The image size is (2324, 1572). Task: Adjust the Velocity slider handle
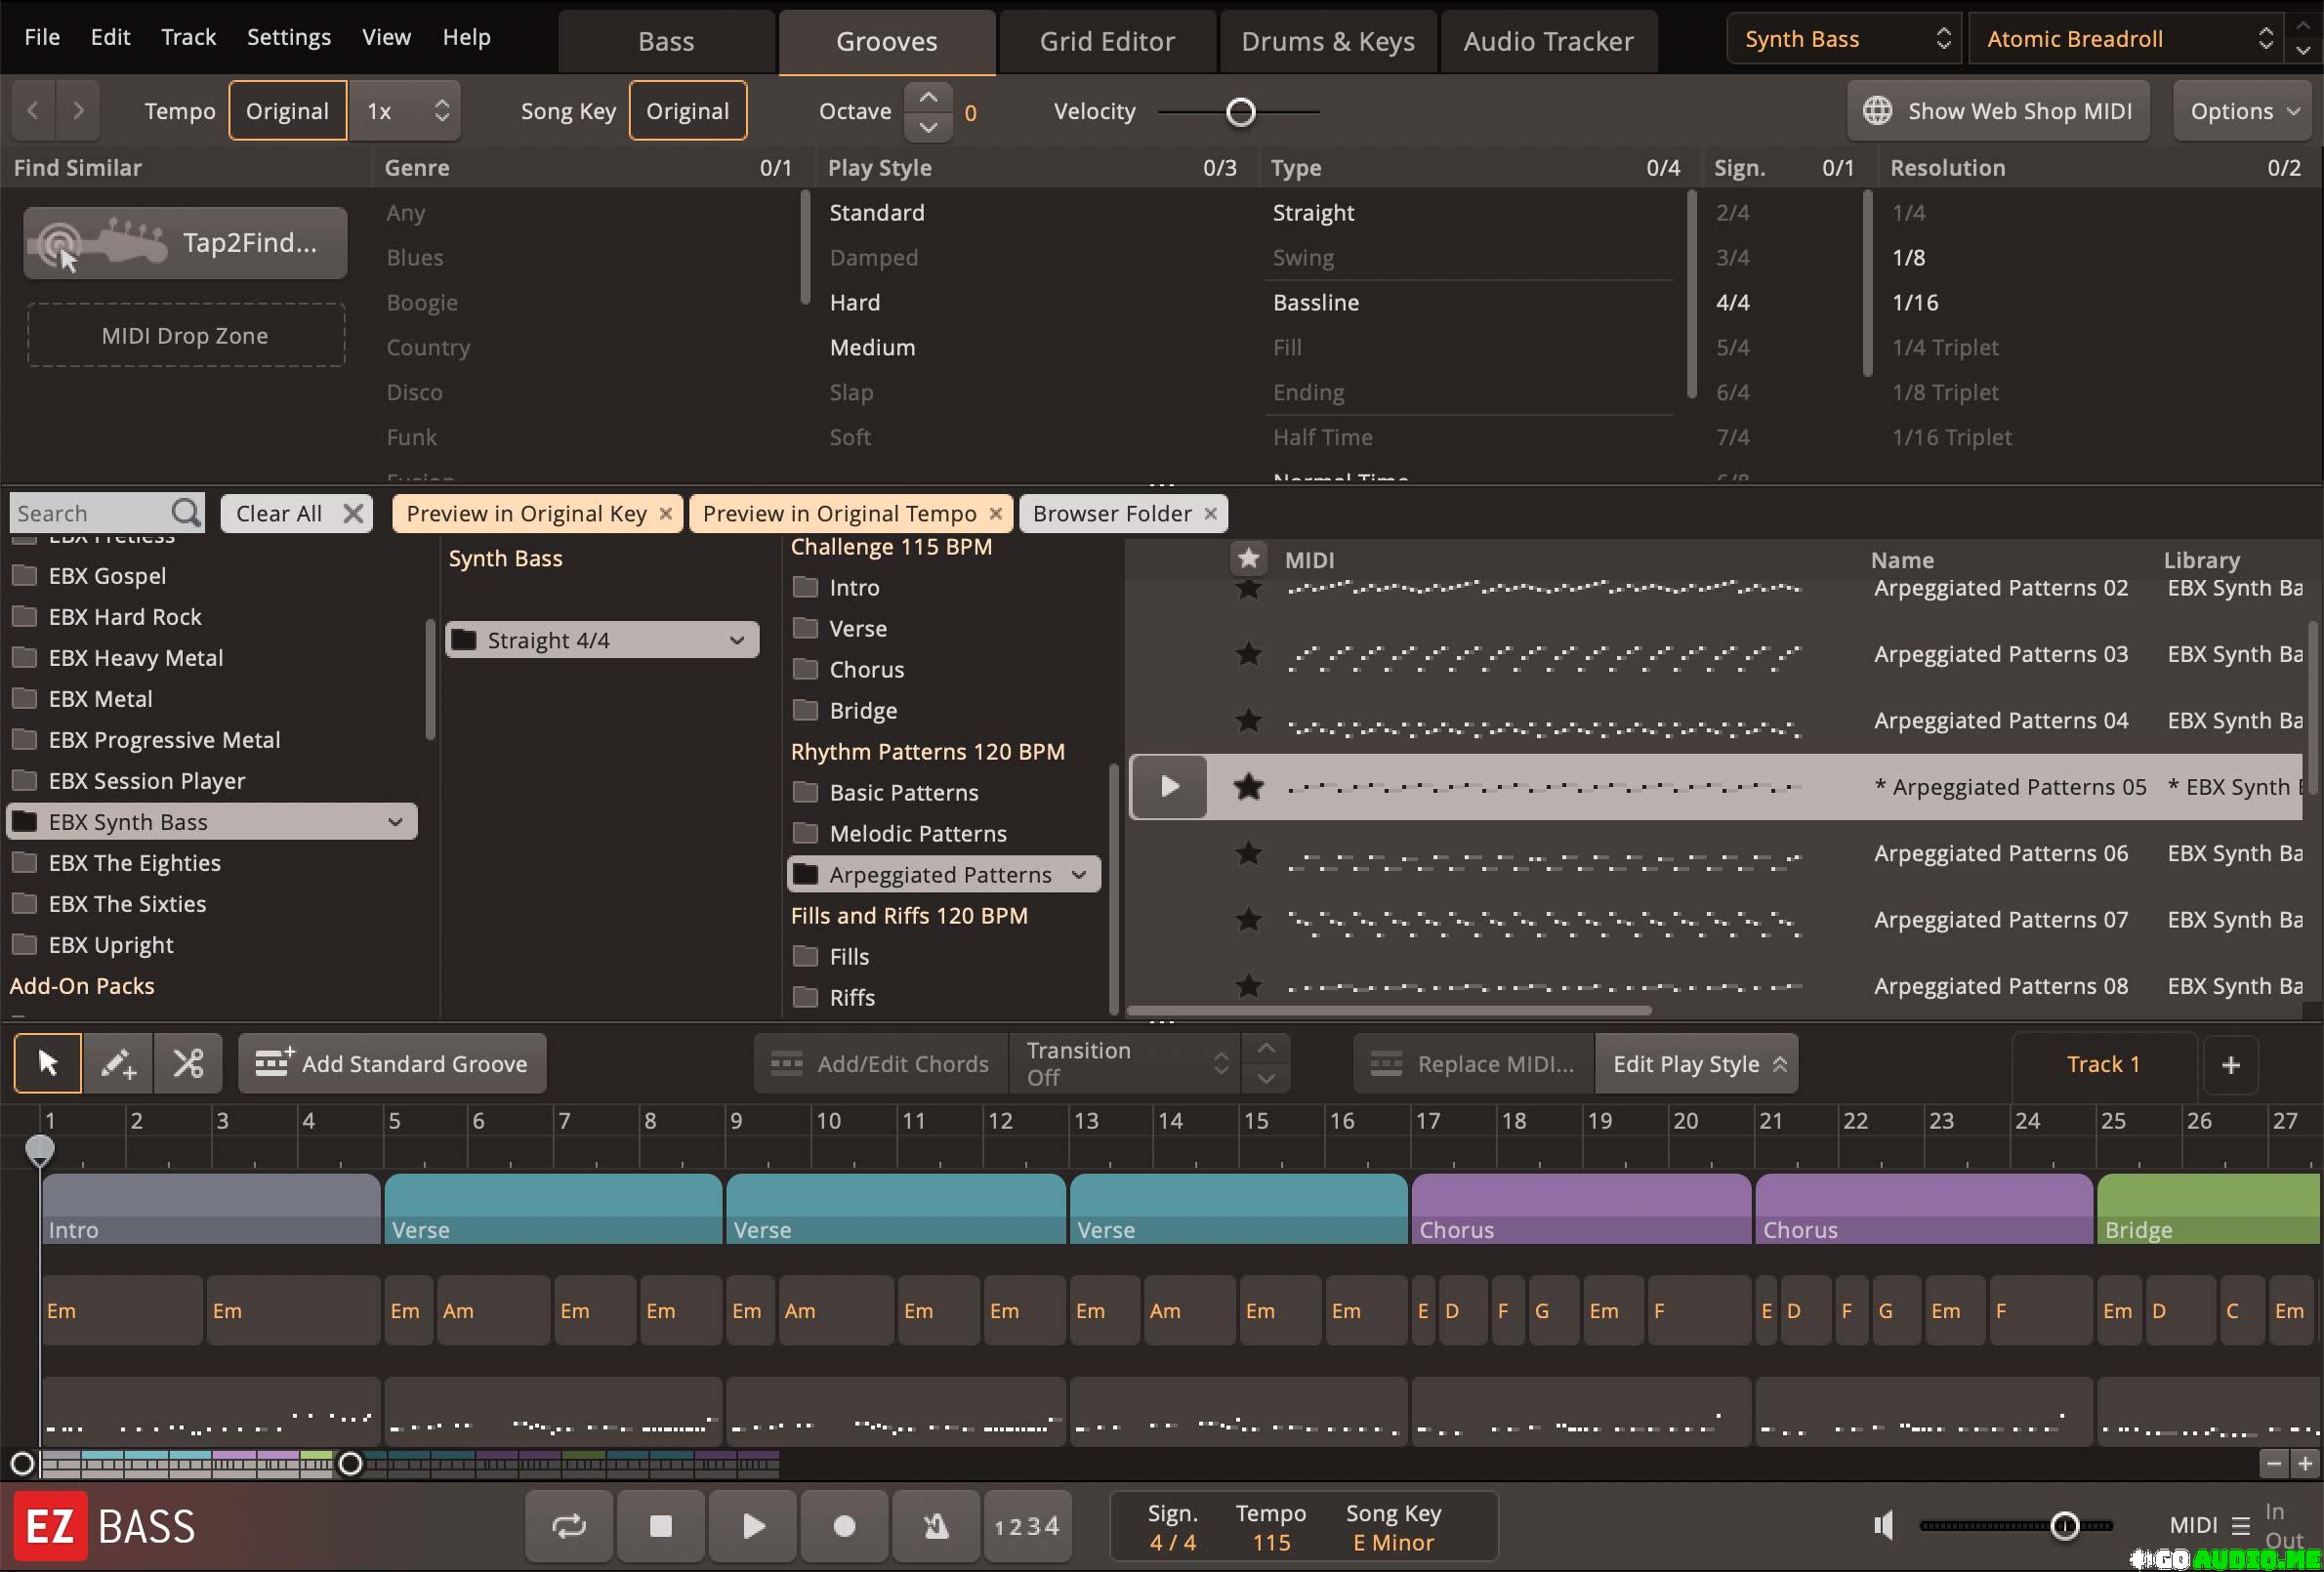pyautogui.click(x=1240, y=112)
